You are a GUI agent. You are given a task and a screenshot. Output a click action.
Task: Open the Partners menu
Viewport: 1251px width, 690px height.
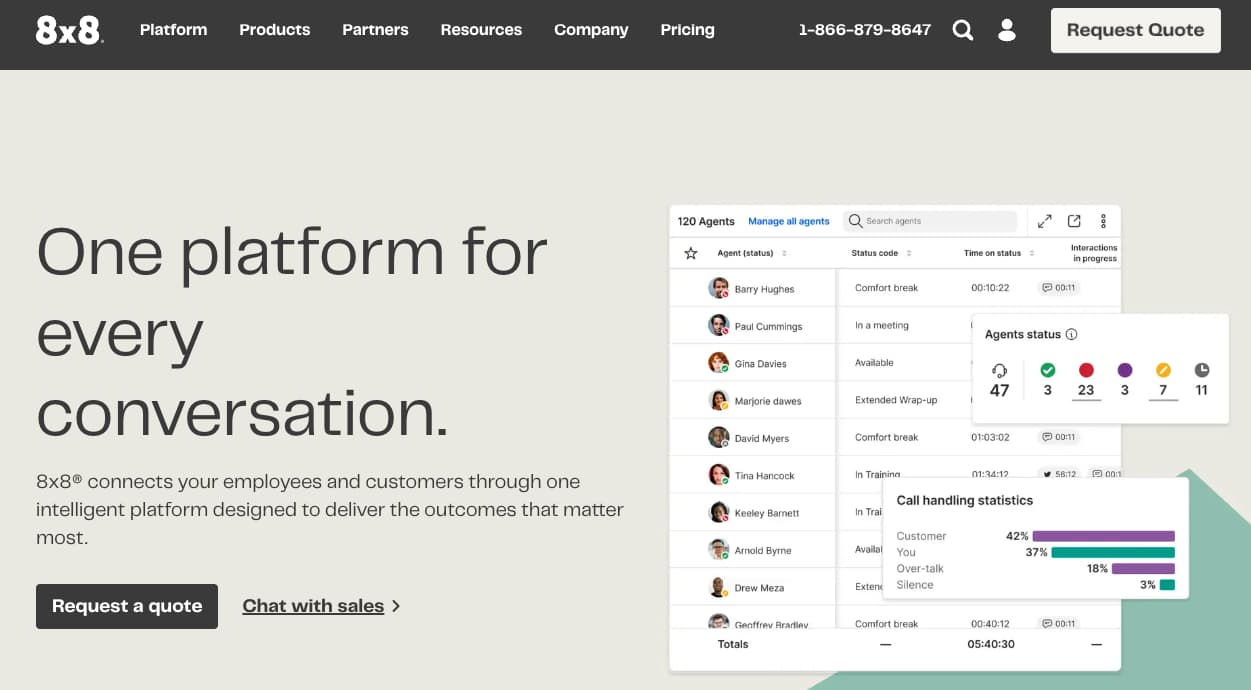[375, 30]
